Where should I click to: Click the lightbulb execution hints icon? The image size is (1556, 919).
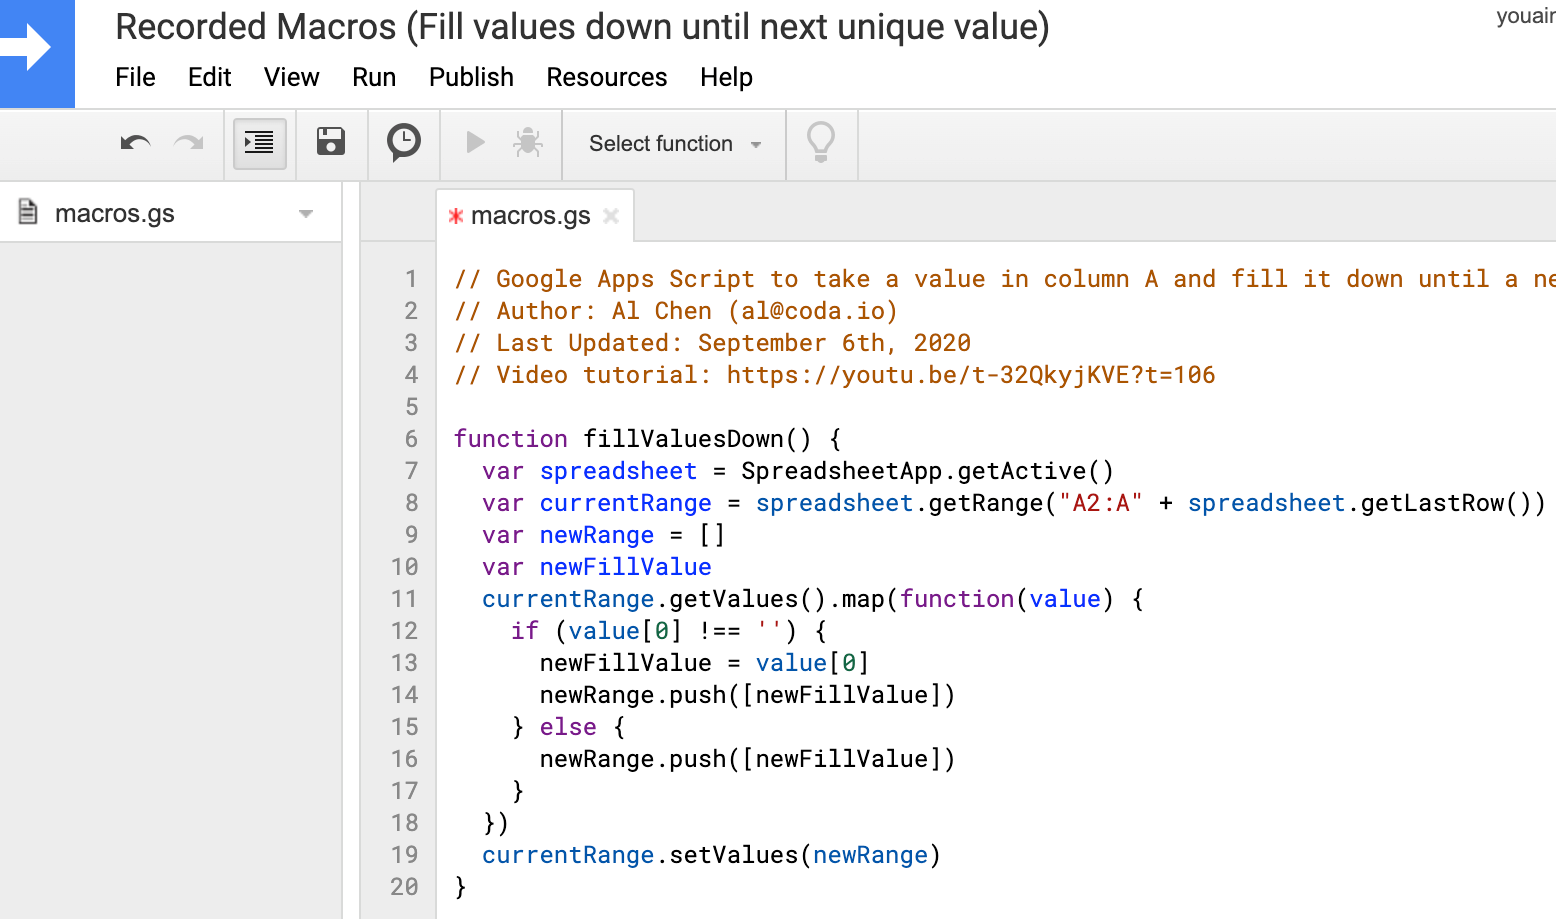tap(821, 143)
